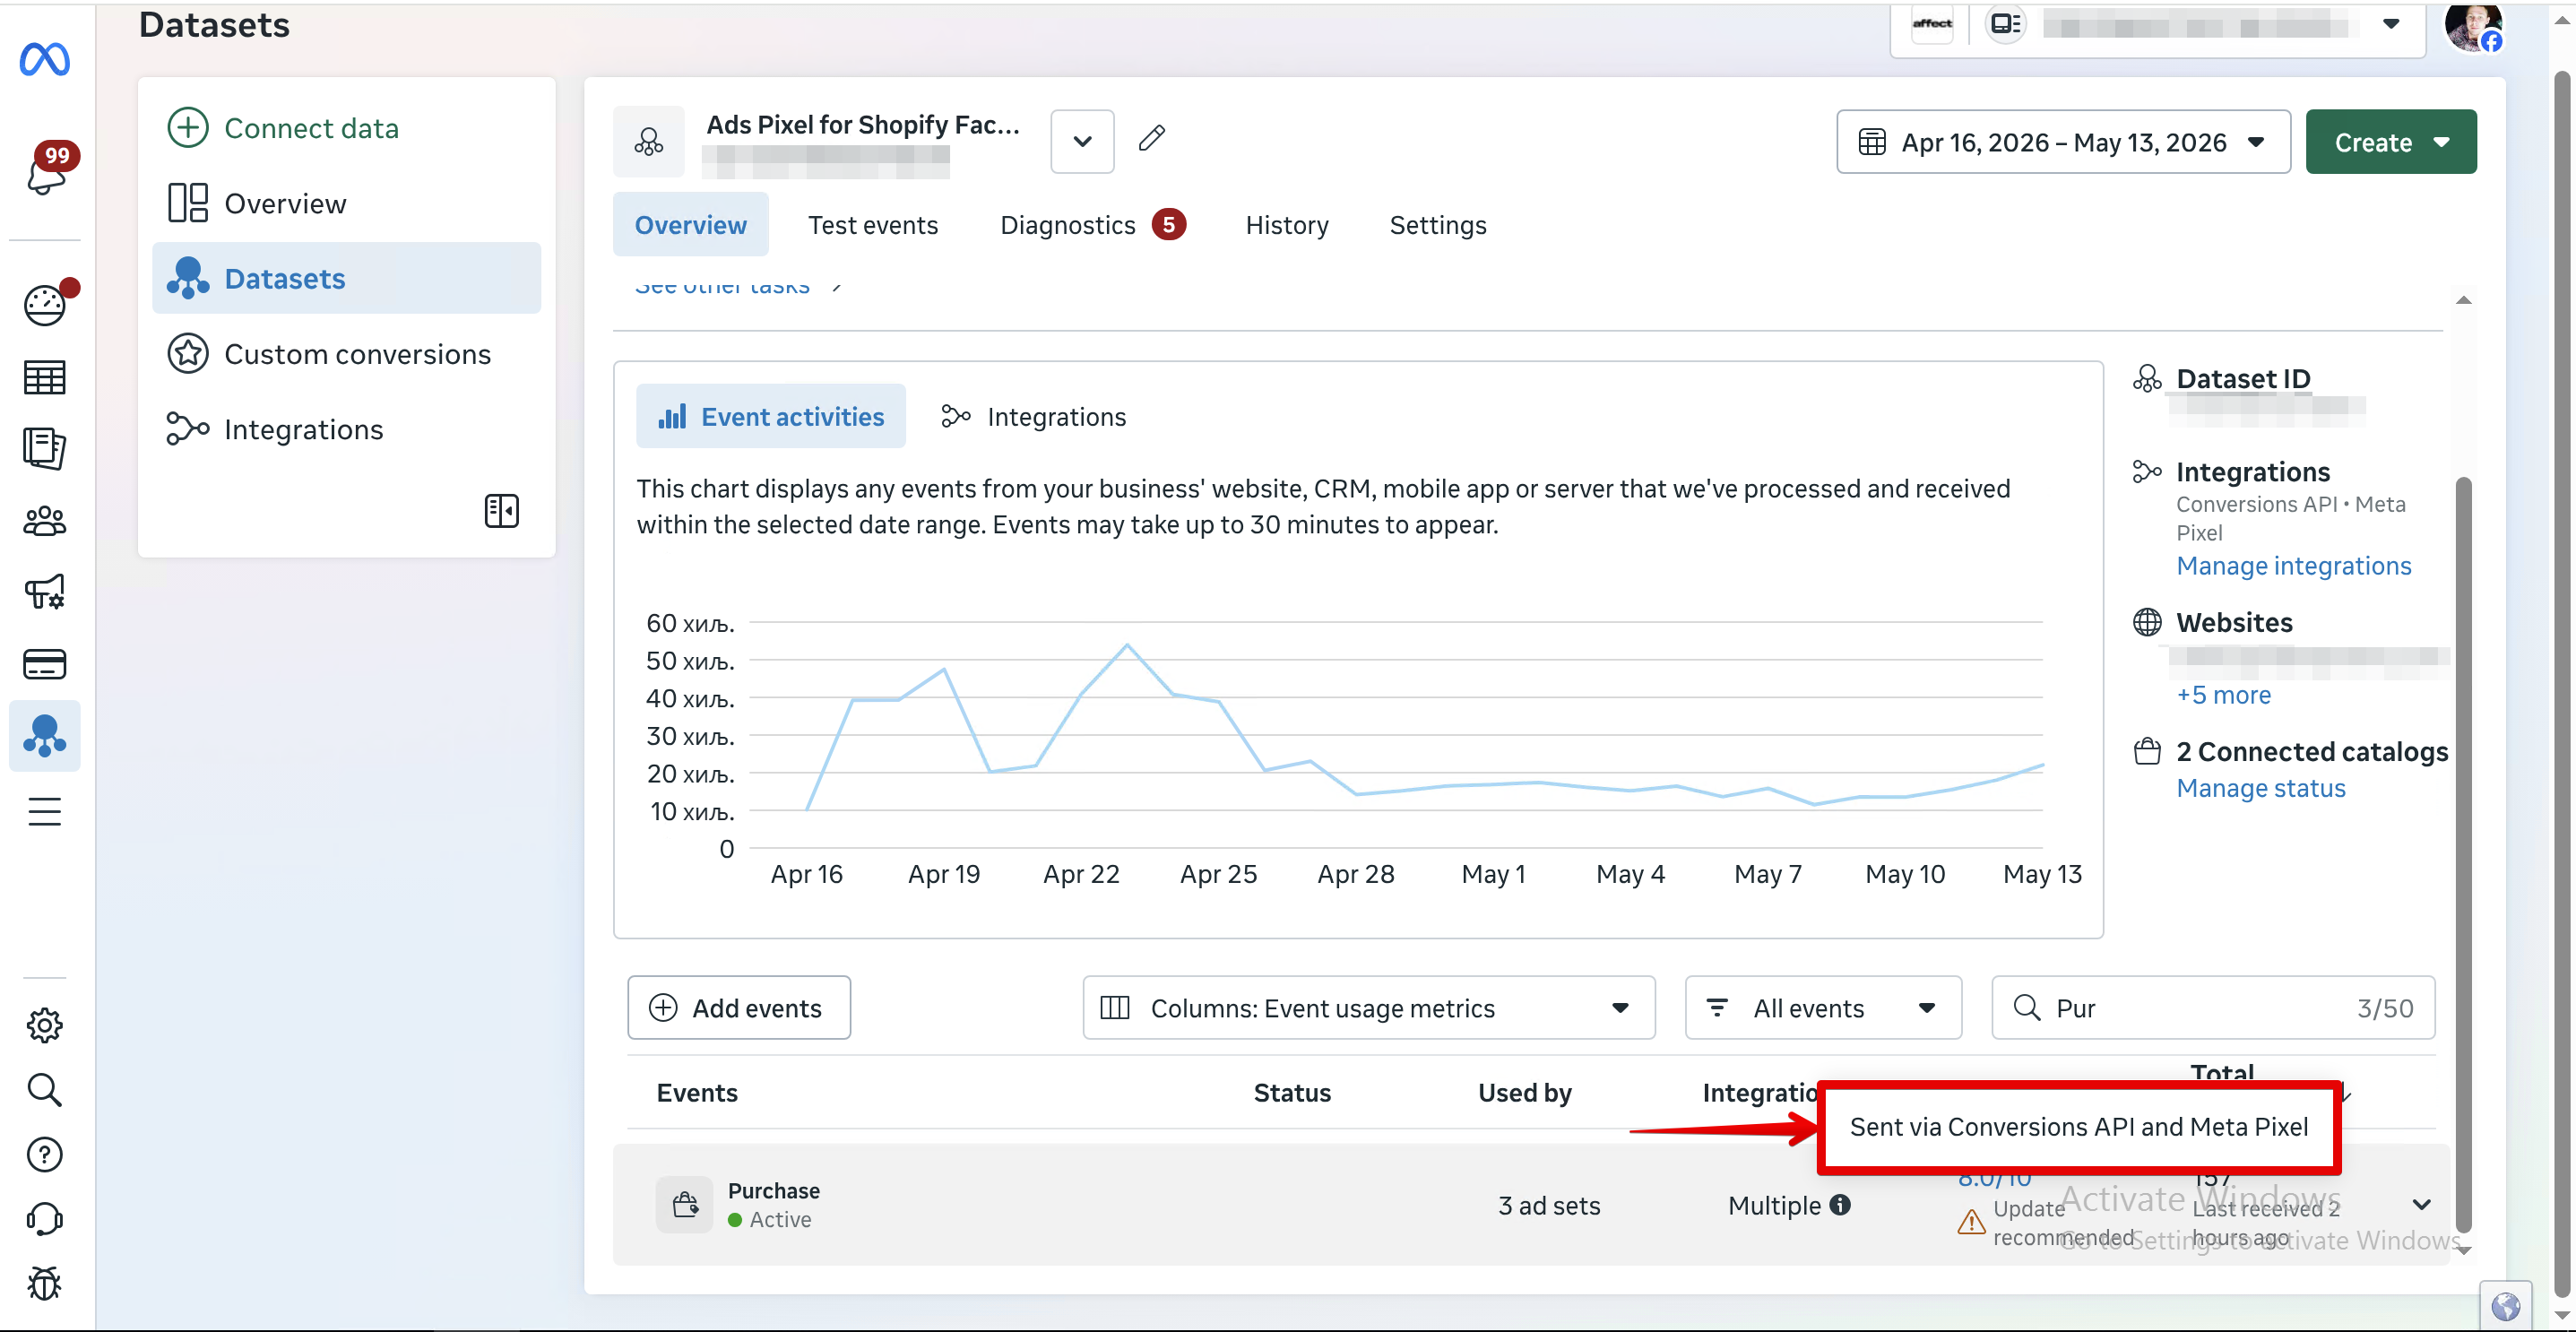The width and height of the screenshot is (2576, 1332).
Task: Click the info icon next to Multiple
Action: [1840, 1205]
